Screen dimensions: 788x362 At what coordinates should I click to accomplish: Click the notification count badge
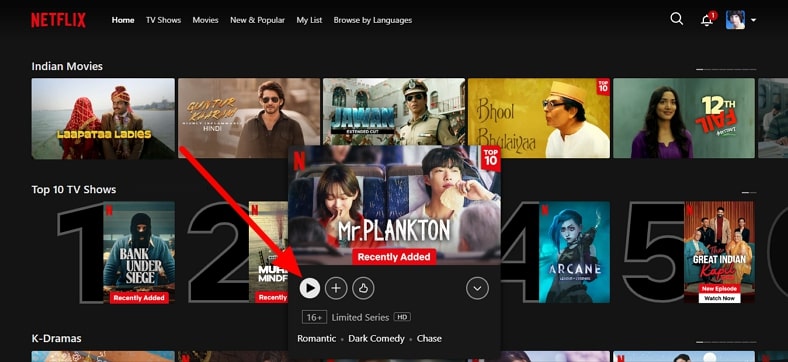click(x=712, y=15)
